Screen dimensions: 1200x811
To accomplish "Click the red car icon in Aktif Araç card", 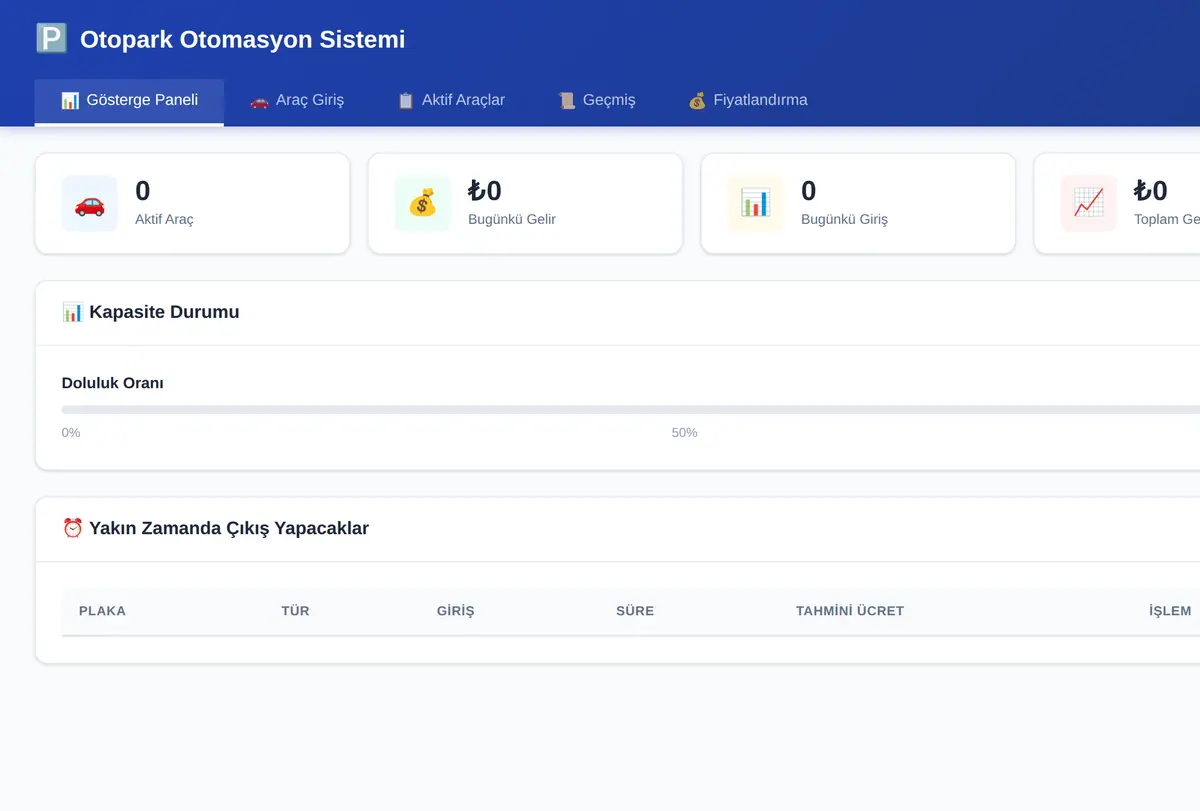I will tap(89, 204).
